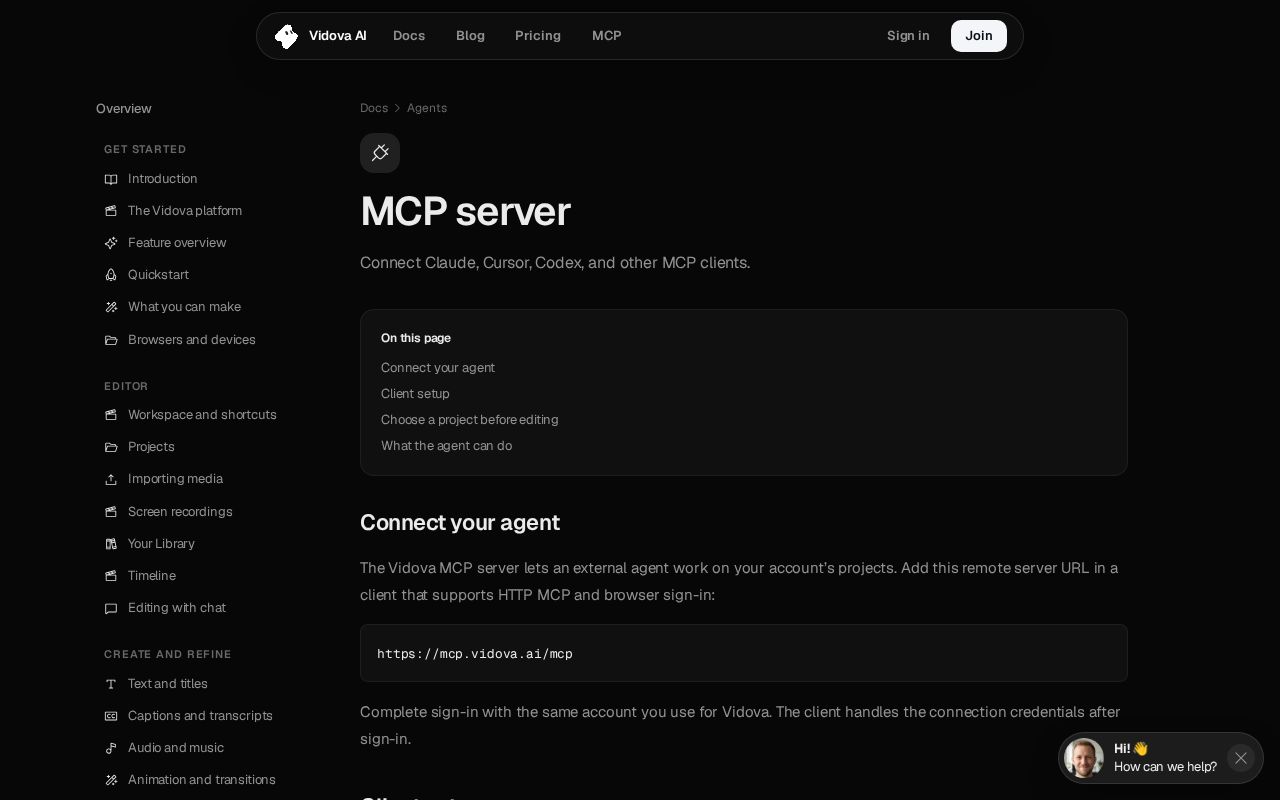
Task: Open the support agent avatar in chat widget
Action: pos(1084,758)
